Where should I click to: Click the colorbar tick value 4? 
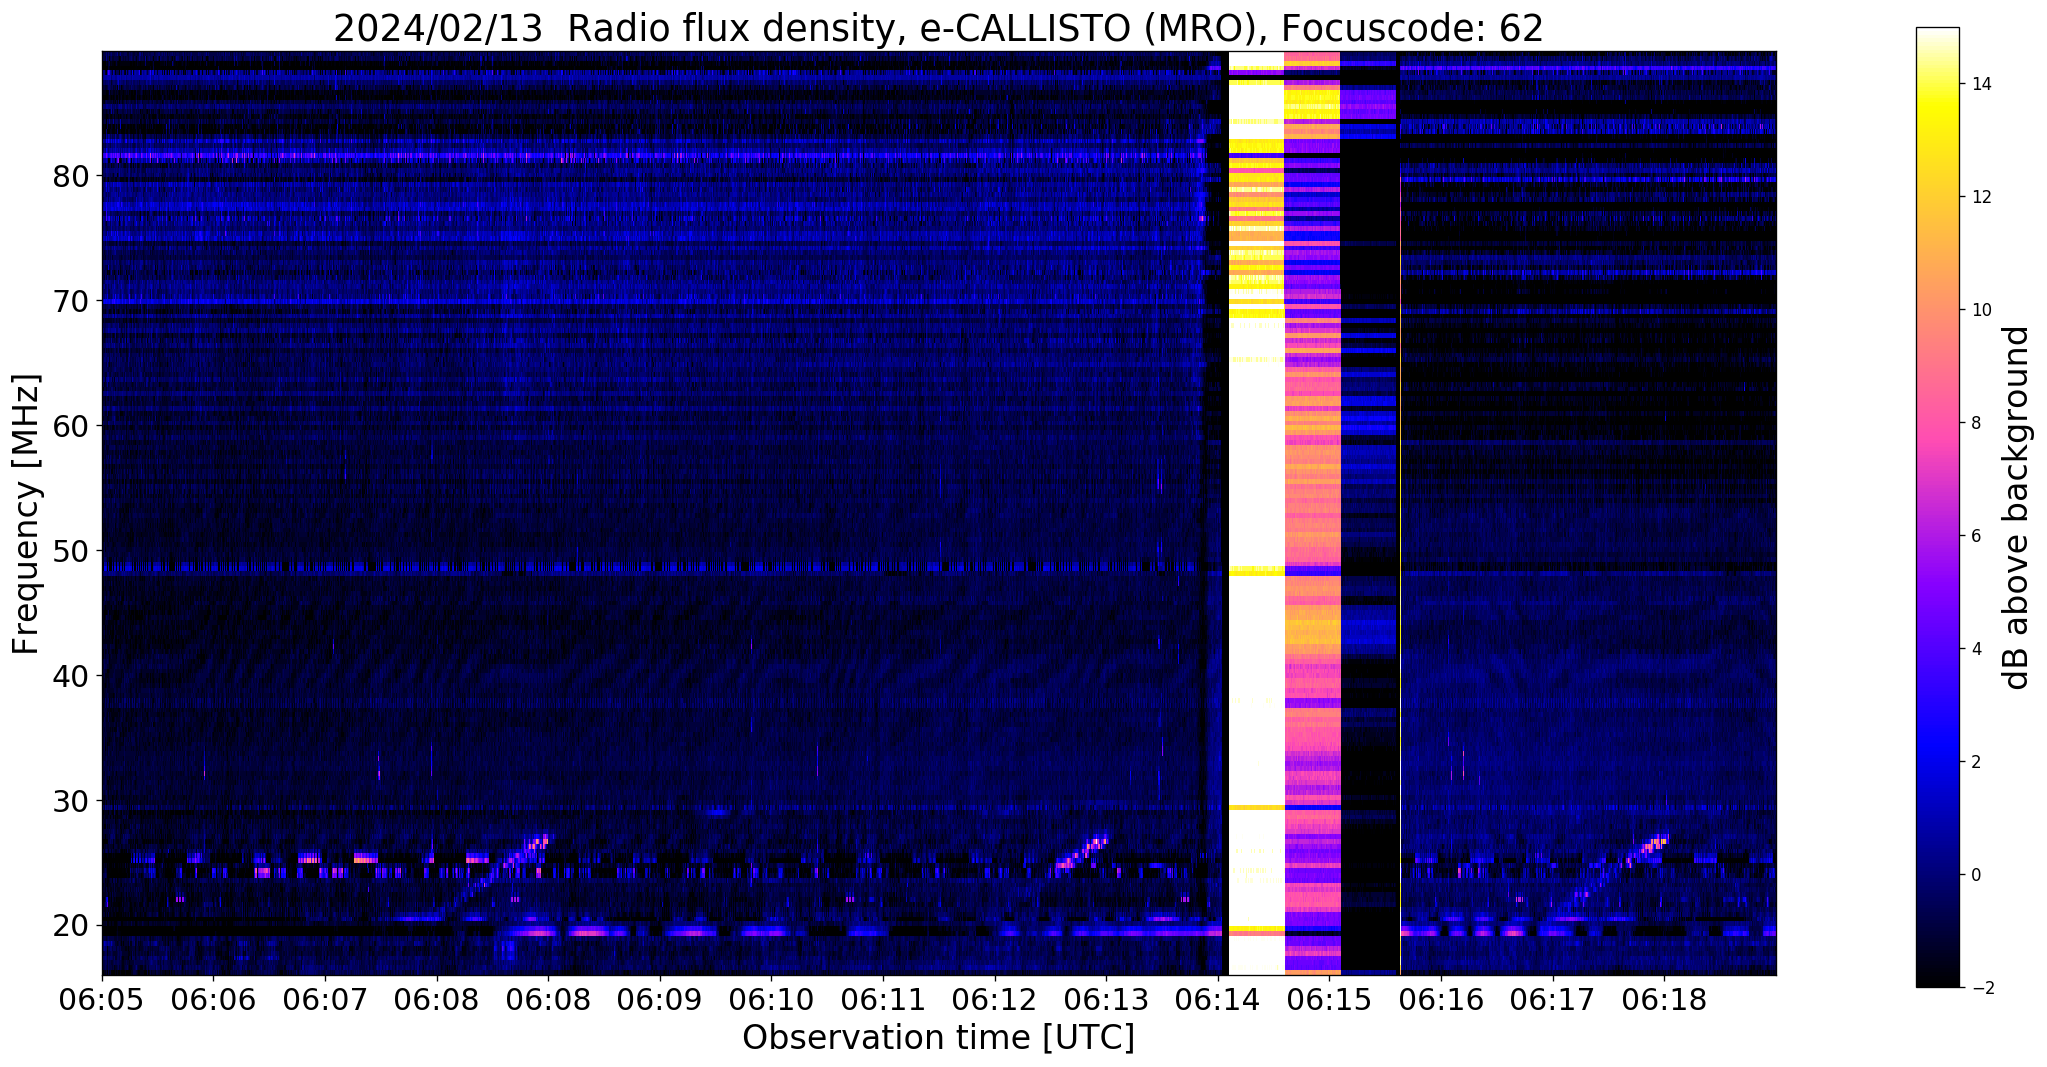click(1974, 649)
